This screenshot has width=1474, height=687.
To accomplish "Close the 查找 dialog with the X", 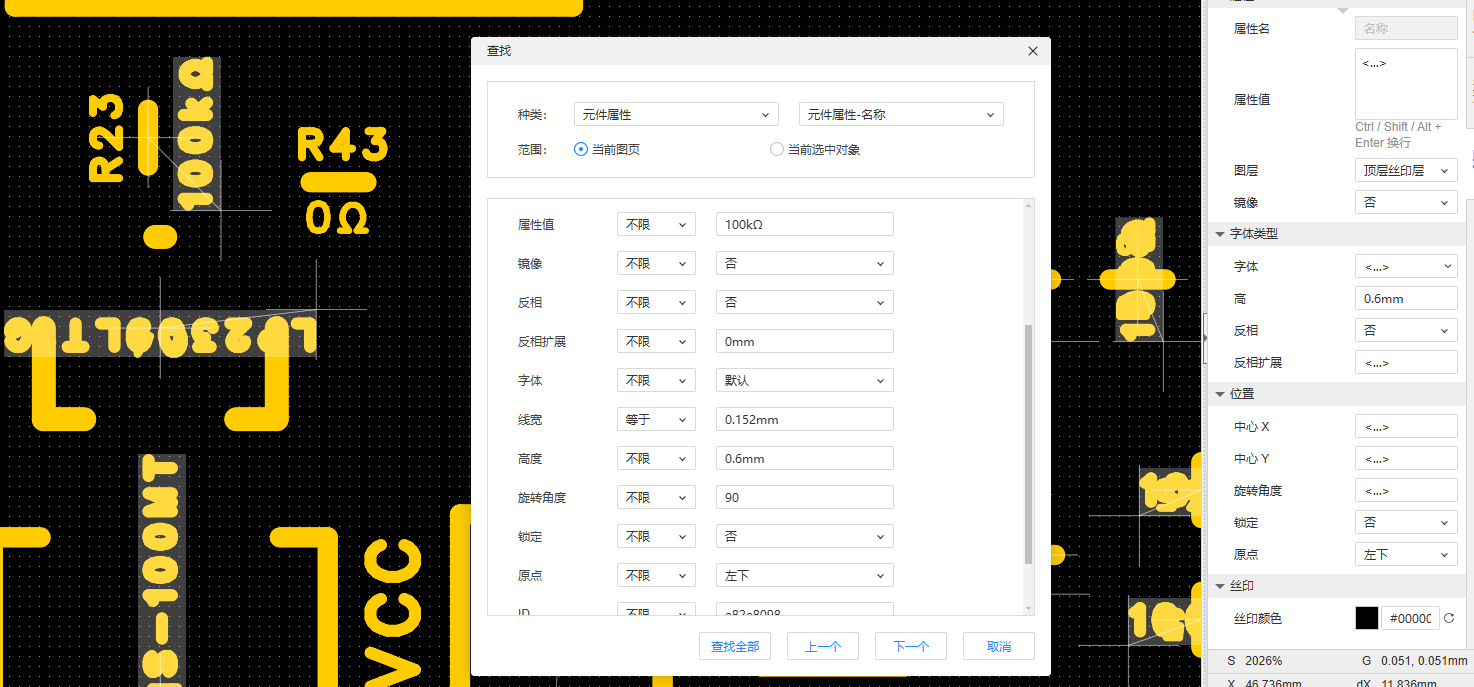I will (1033, 51).
